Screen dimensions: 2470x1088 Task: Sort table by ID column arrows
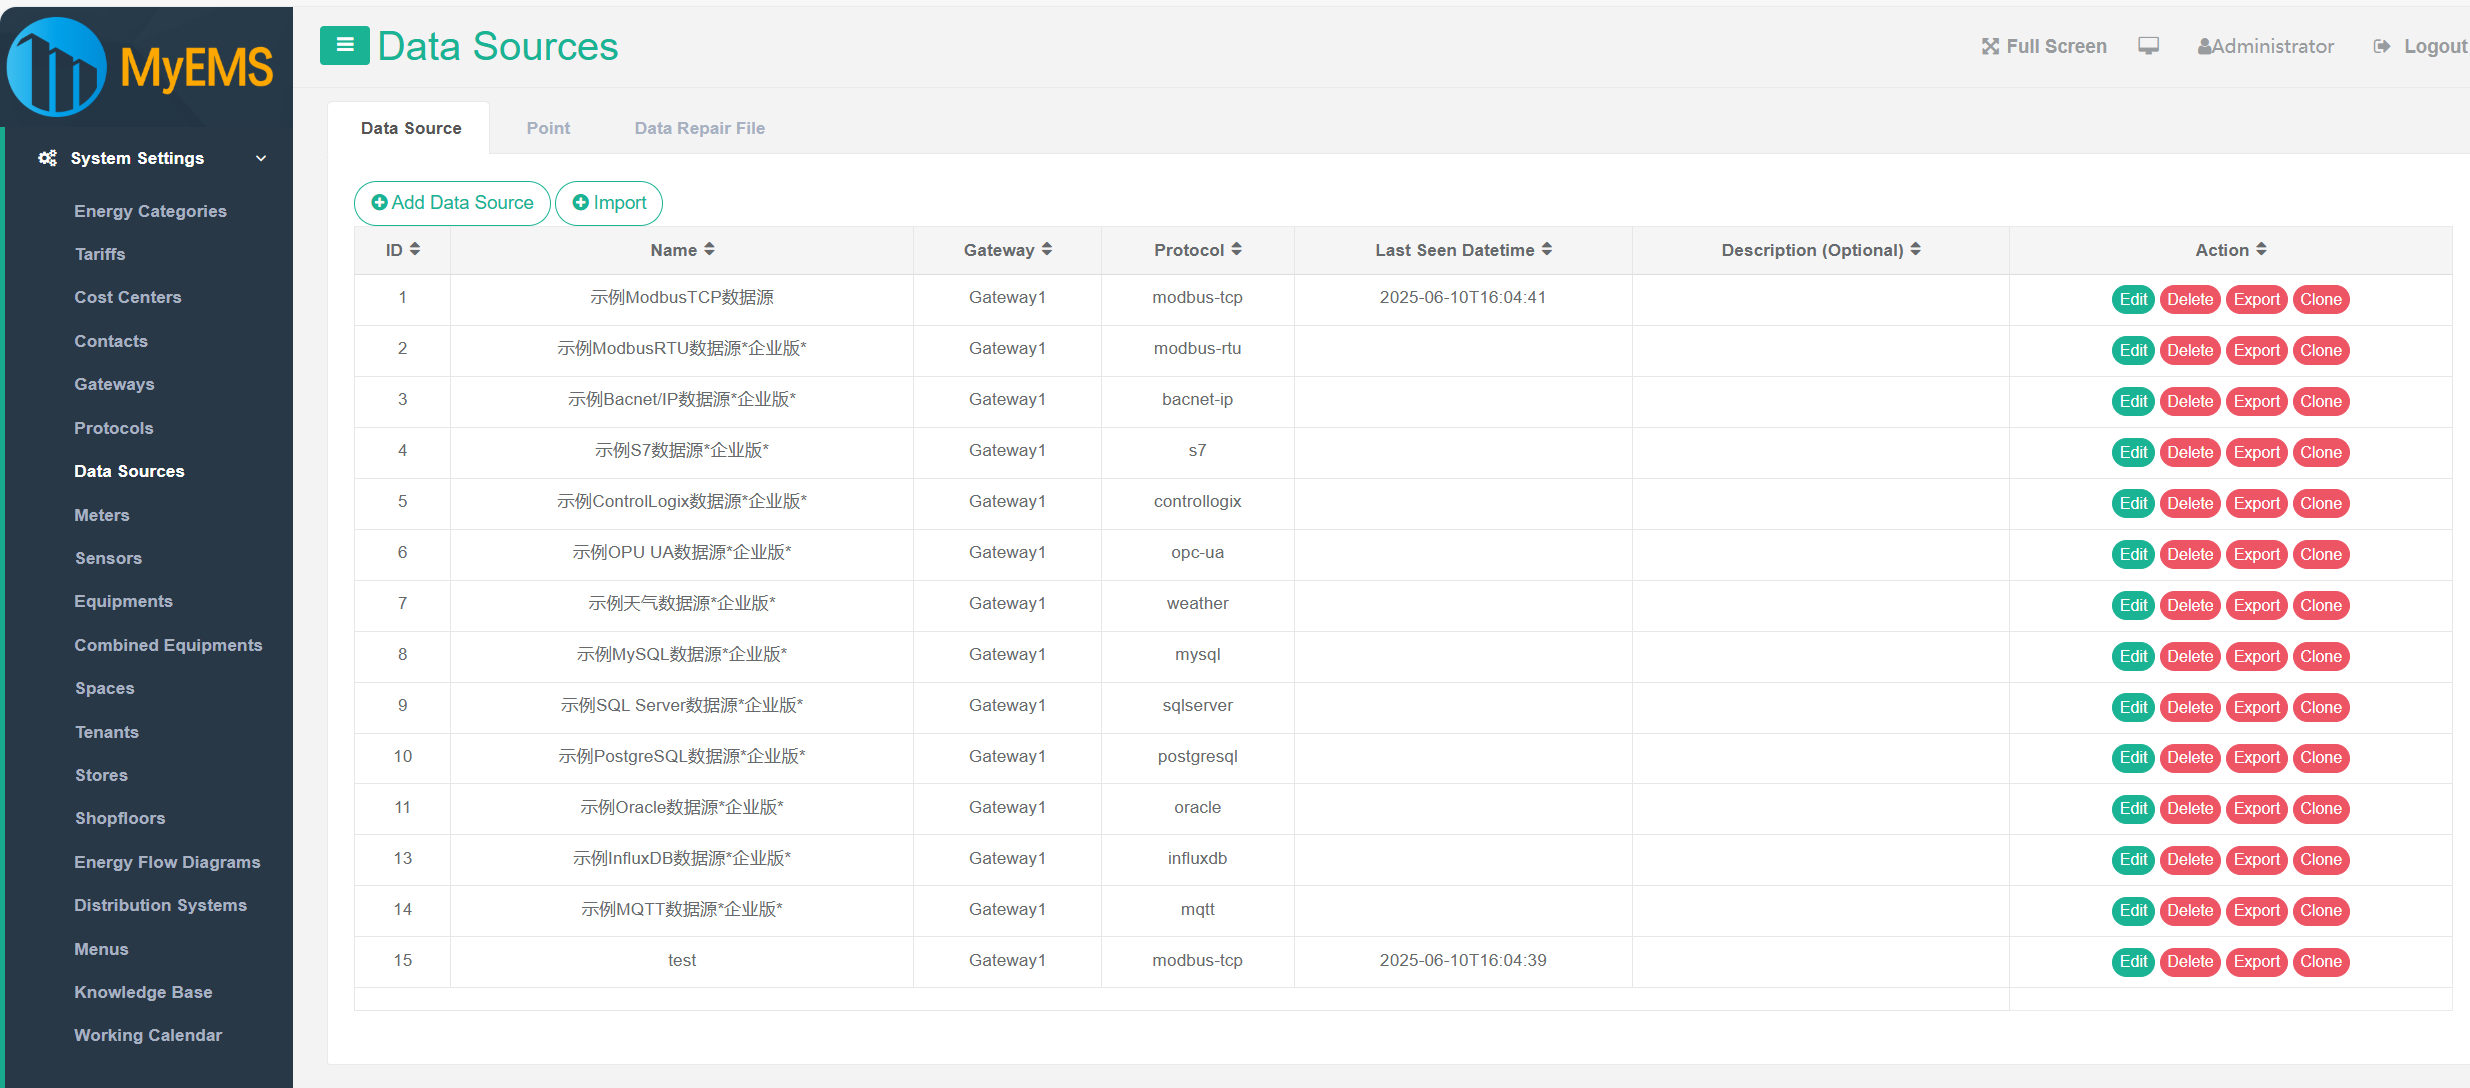415,249
